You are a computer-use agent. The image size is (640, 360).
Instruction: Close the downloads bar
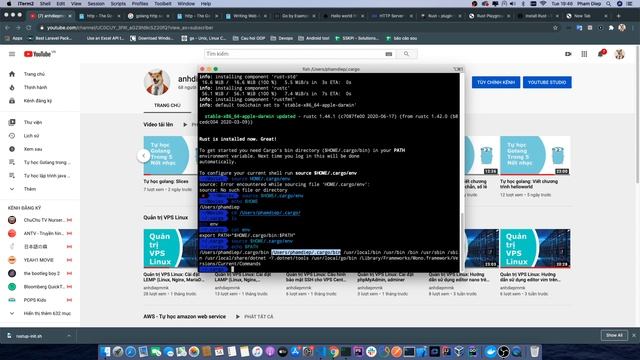point(634,336)
